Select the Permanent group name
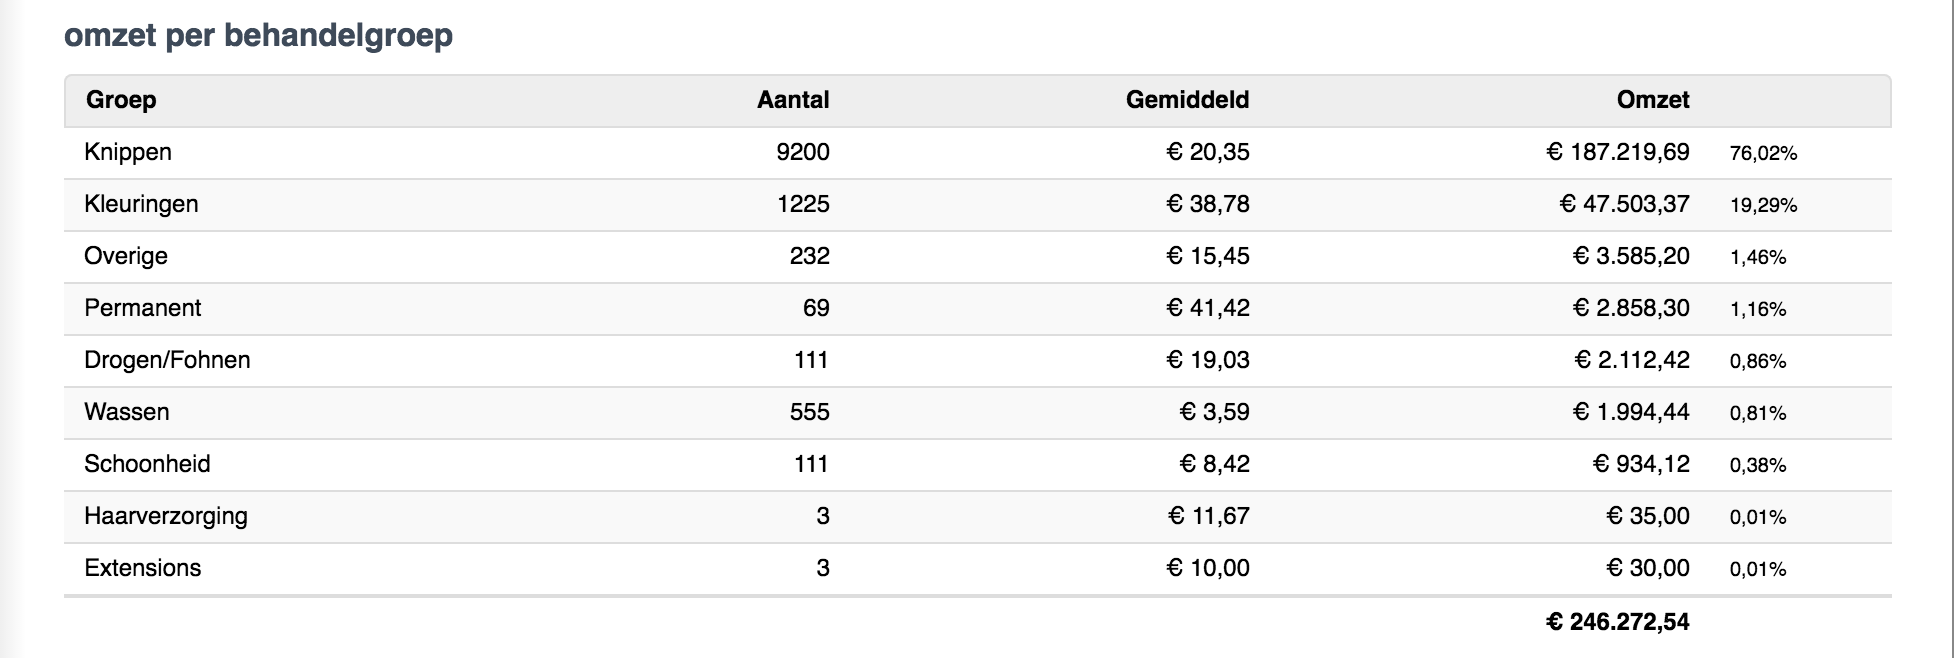 [x=143, y=308]
